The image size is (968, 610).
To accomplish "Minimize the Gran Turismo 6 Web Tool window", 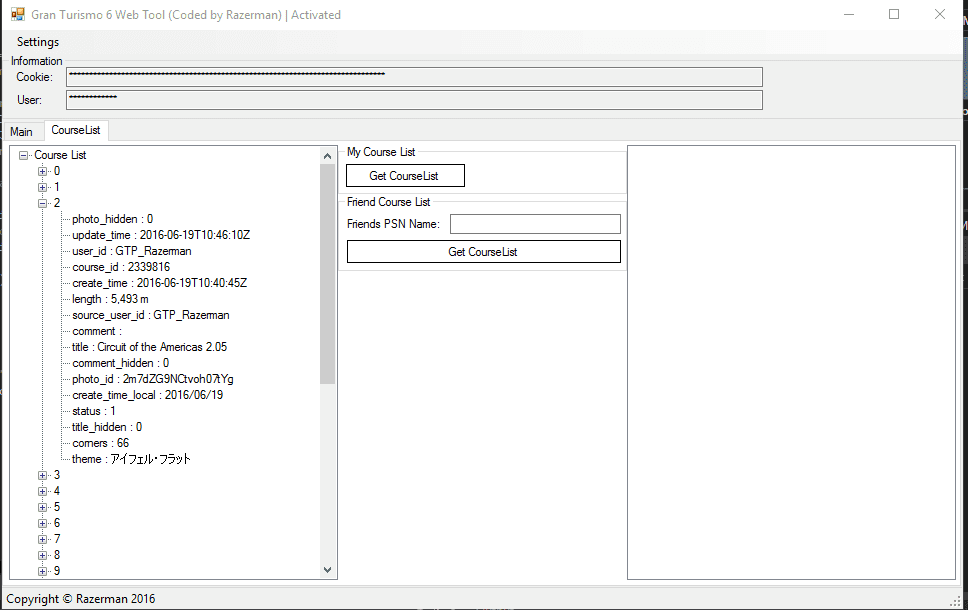I will click(x=849, y=14).
